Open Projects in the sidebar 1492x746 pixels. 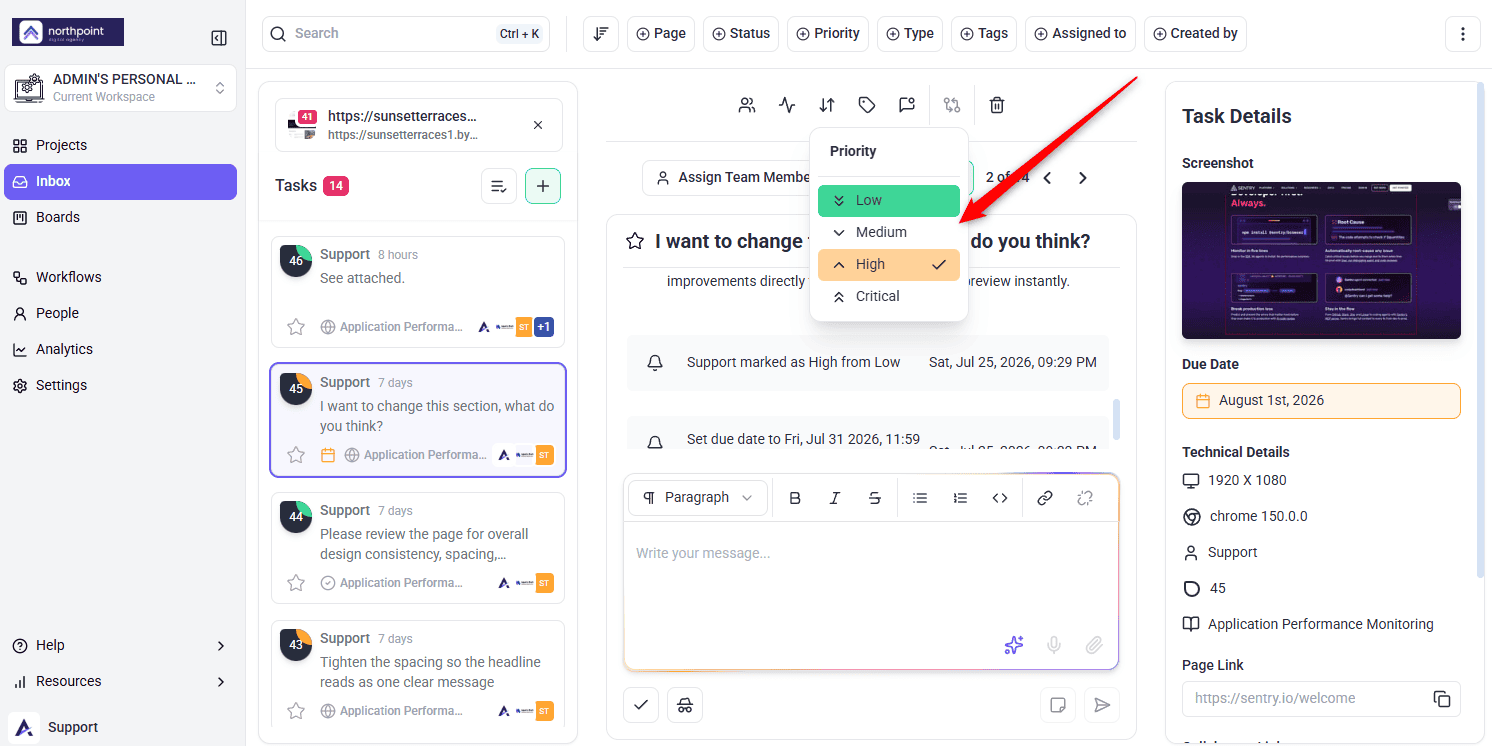121,145
